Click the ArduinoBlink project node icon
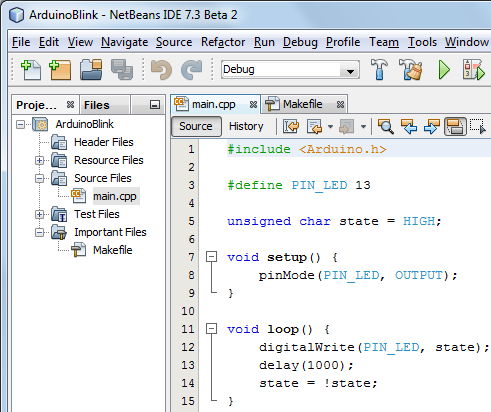This screenshot has width=491, height=412. tap(40, 124)
